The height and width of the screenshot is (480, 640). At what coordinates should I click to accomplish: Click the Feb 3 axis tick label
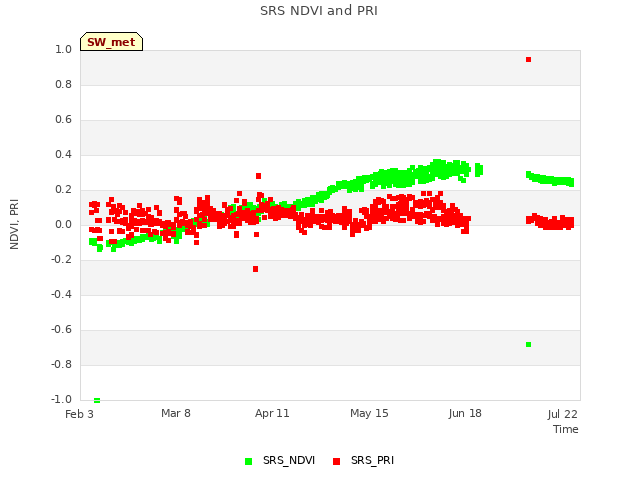[x=79, y=414]
